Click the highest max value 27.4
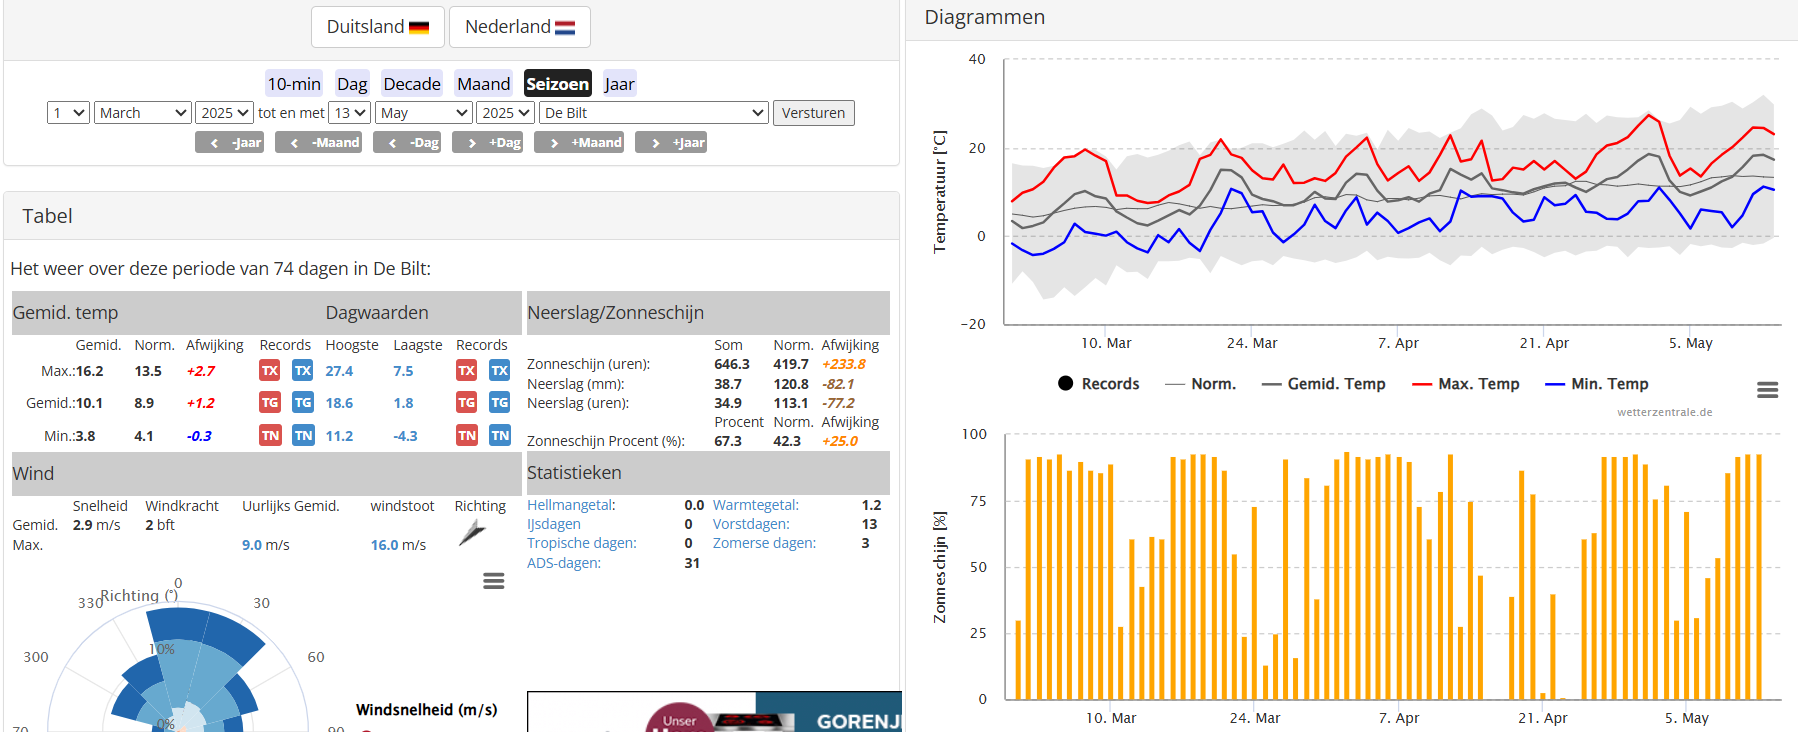 coord(339,371)
